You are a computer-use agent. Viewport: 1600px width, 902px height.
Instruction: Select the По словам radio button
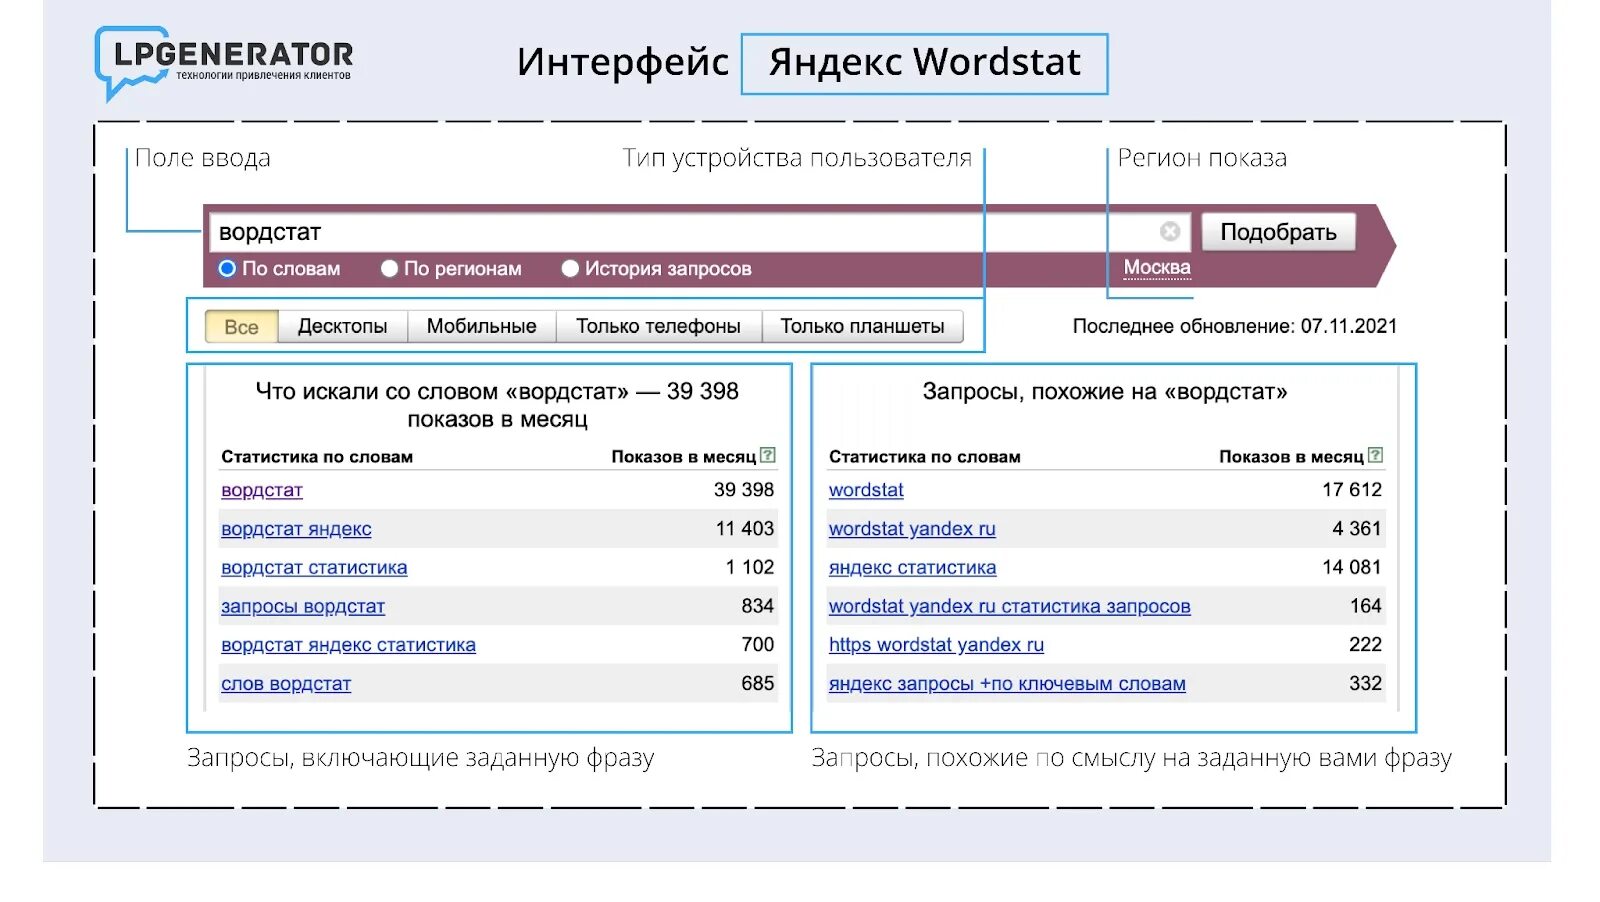(227, 268)
